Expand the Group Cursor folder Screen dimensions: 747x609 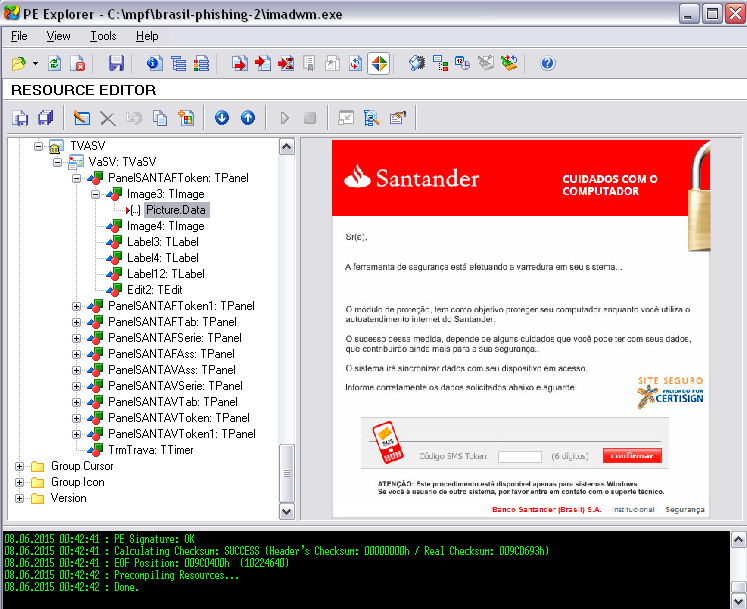[19, 467]
